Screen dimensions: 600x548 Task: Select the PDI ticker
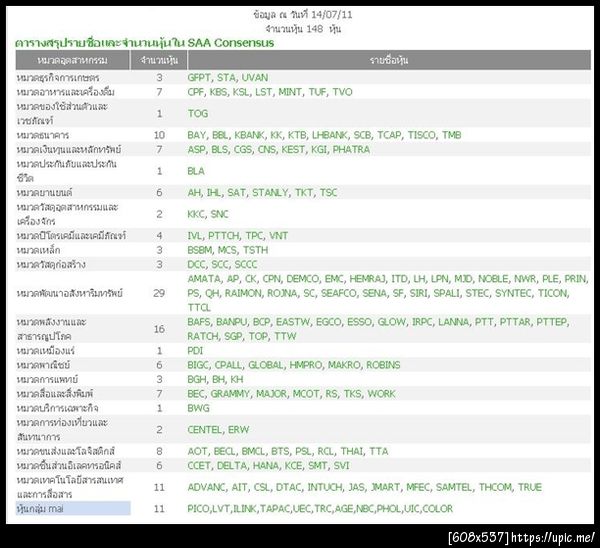pos(195,351)
